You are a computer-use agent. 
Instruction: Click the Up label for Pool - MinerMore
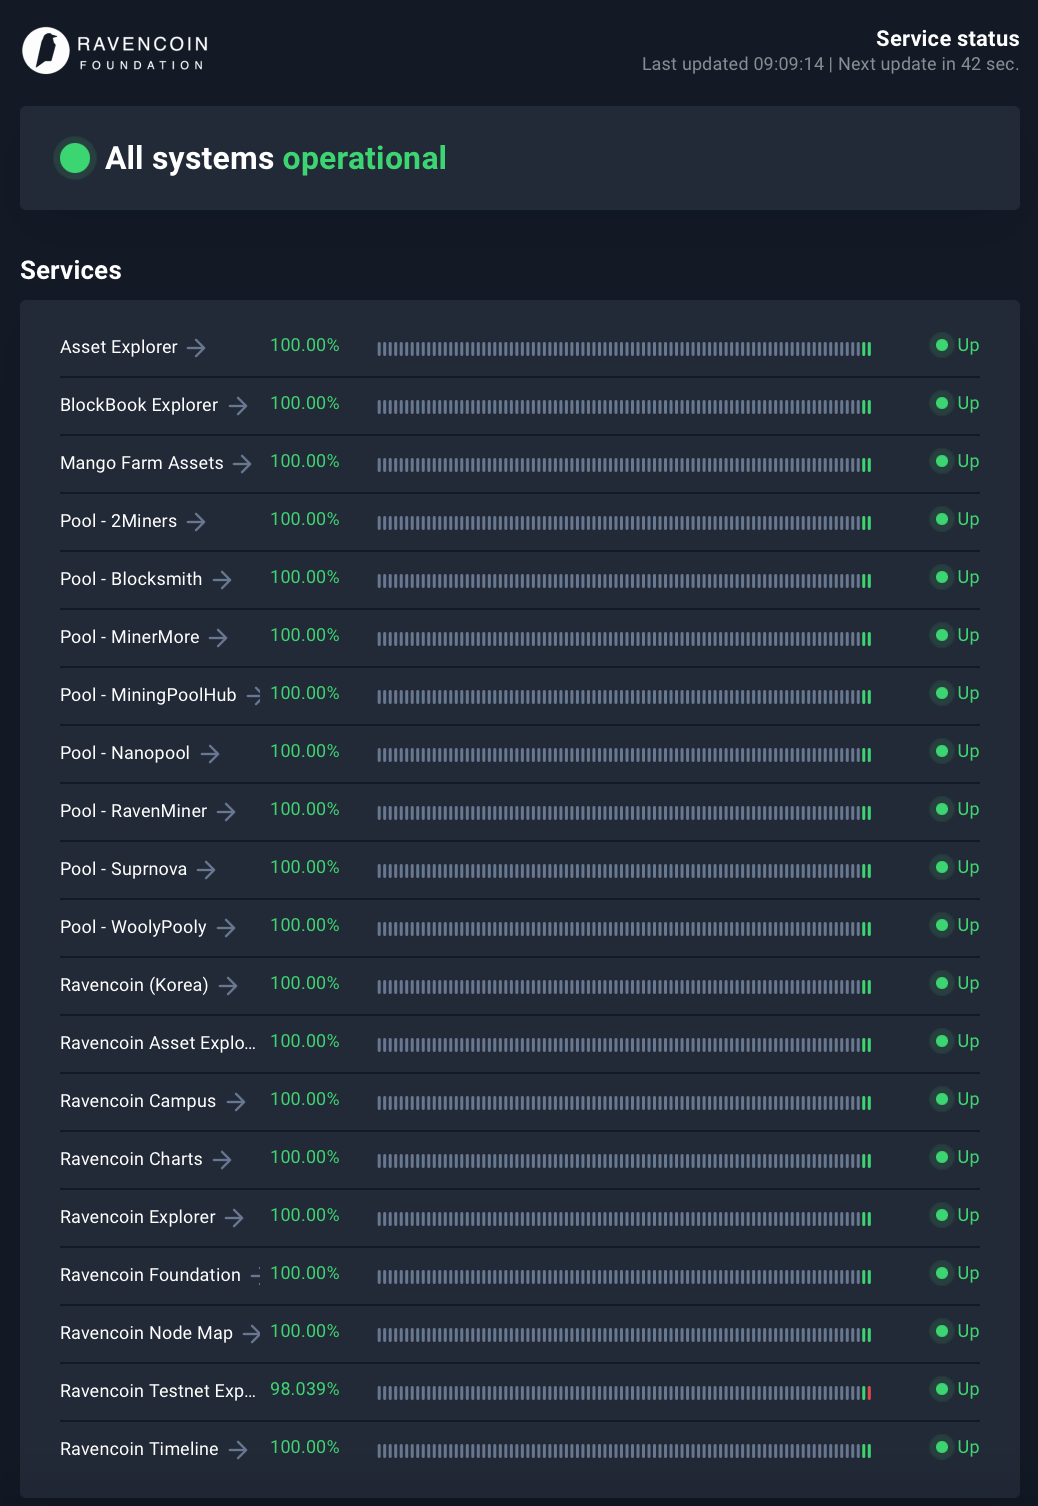[968, 635]
